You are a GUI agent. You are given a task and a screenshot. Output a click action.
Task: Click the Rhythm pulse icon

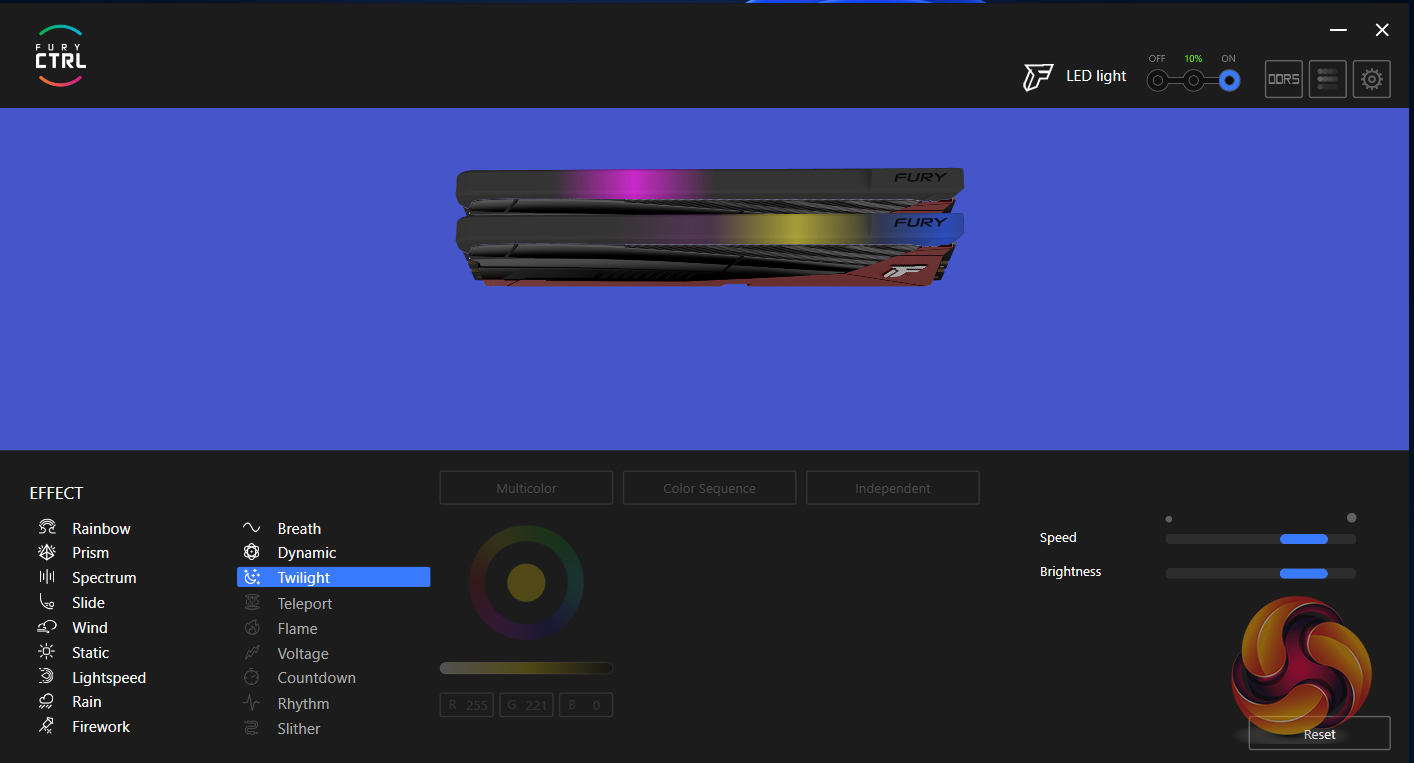pos(252,703)
